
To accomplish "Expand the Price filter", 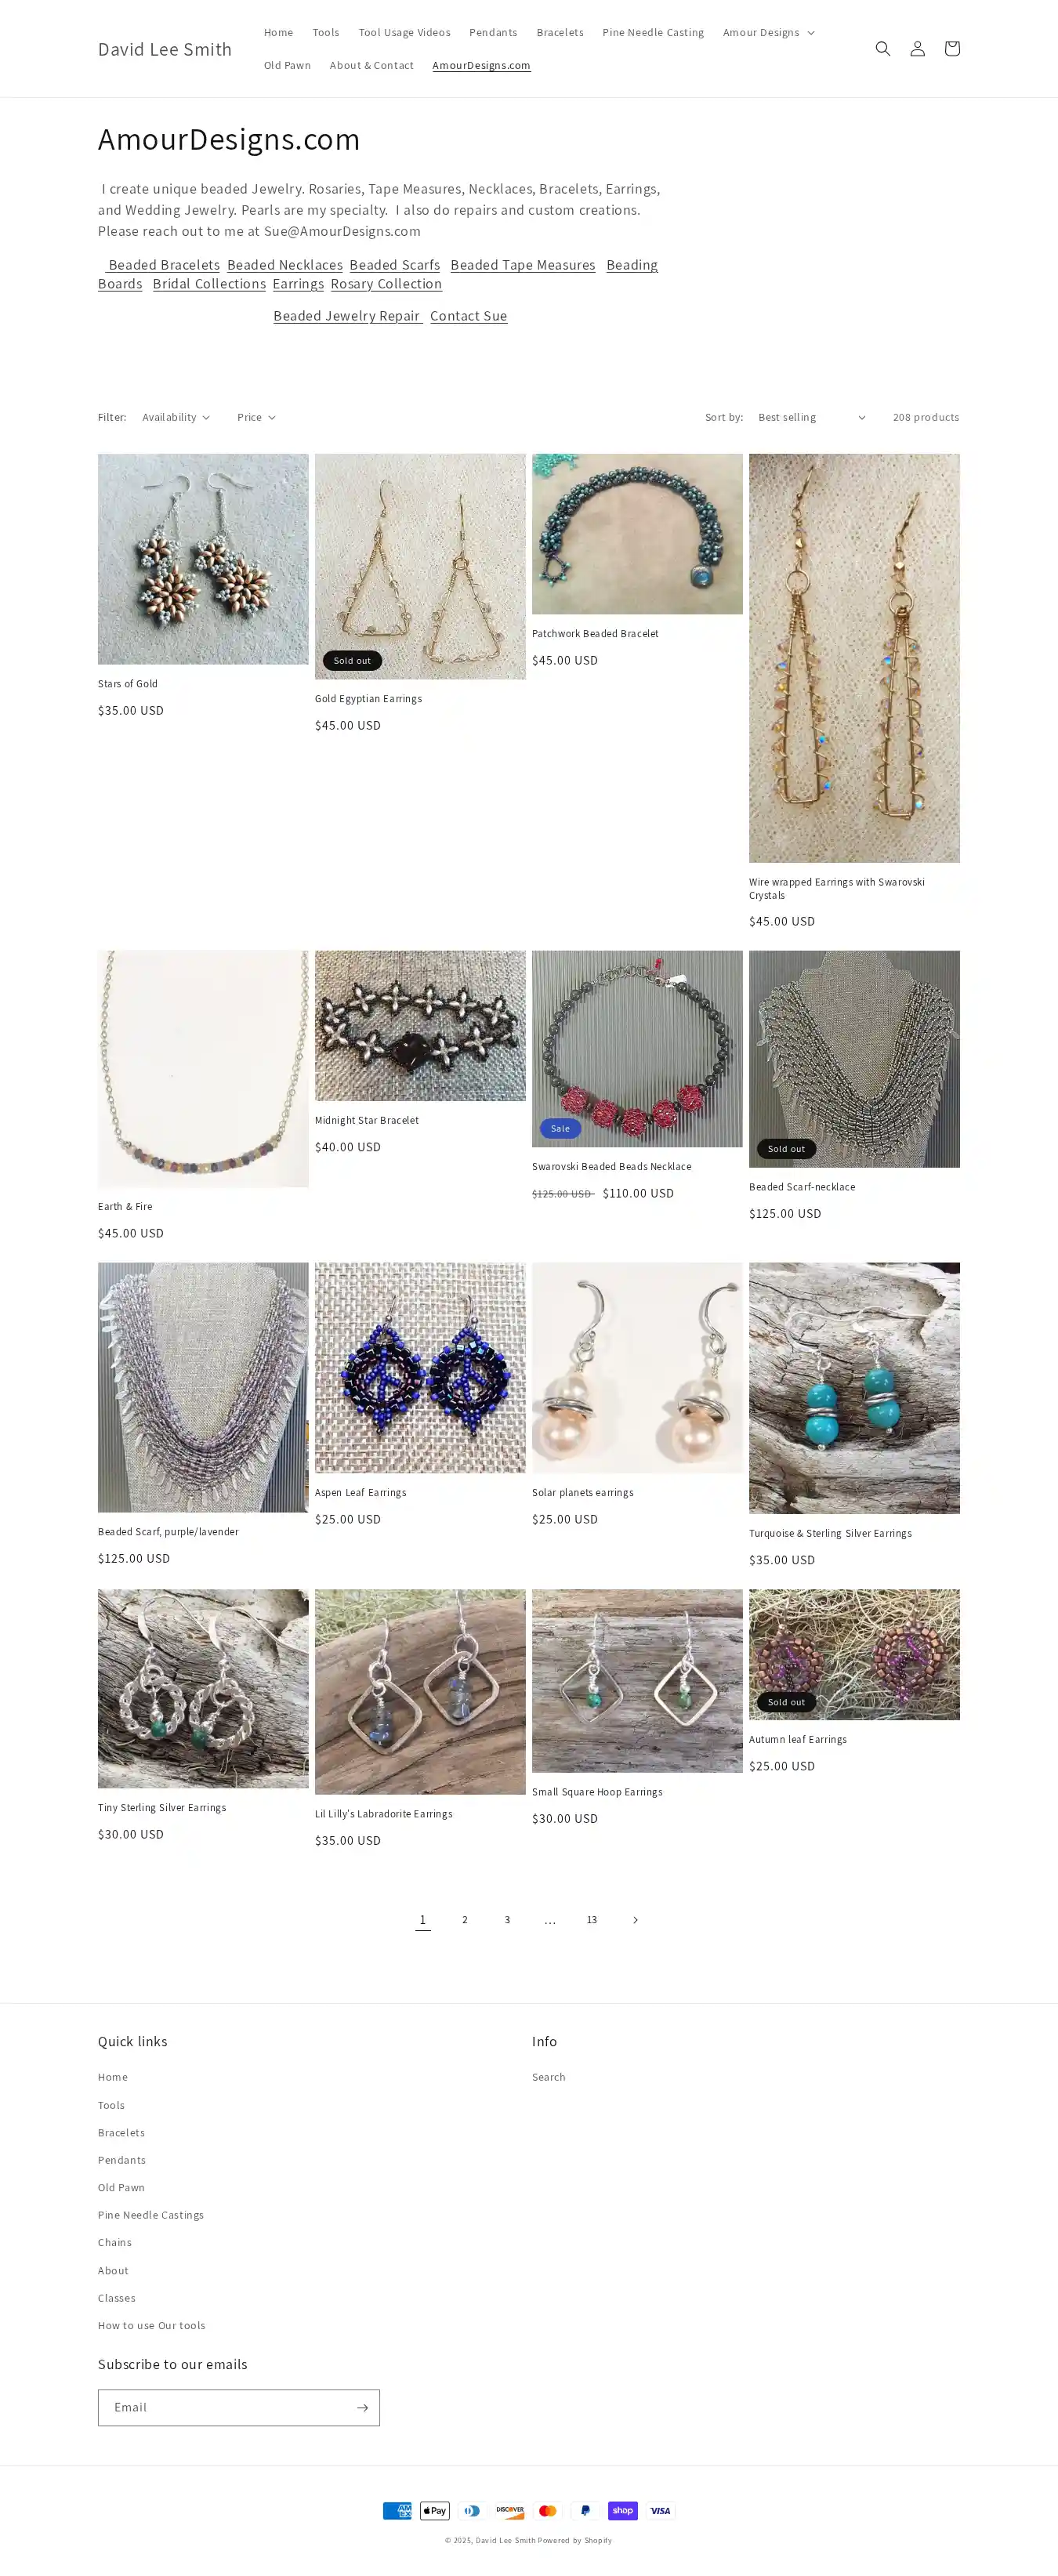I will [256, 417].
